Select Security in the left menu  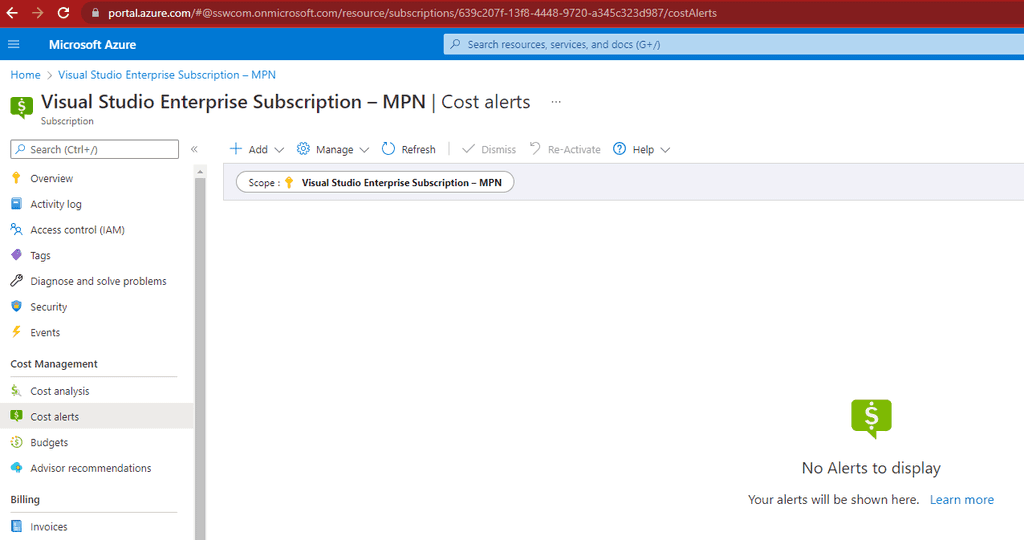coord(48,307)
